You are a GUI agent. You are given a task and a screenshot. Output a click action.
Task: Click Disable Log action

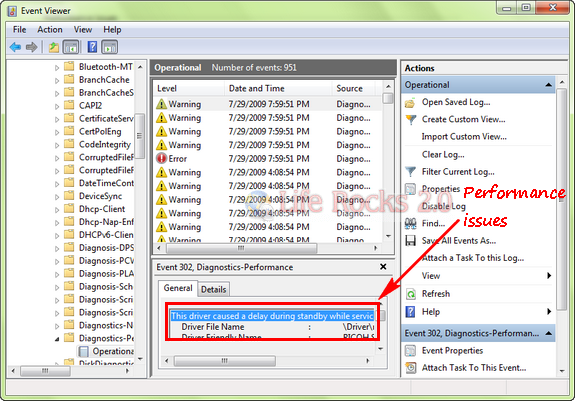[x=444, y=206]
